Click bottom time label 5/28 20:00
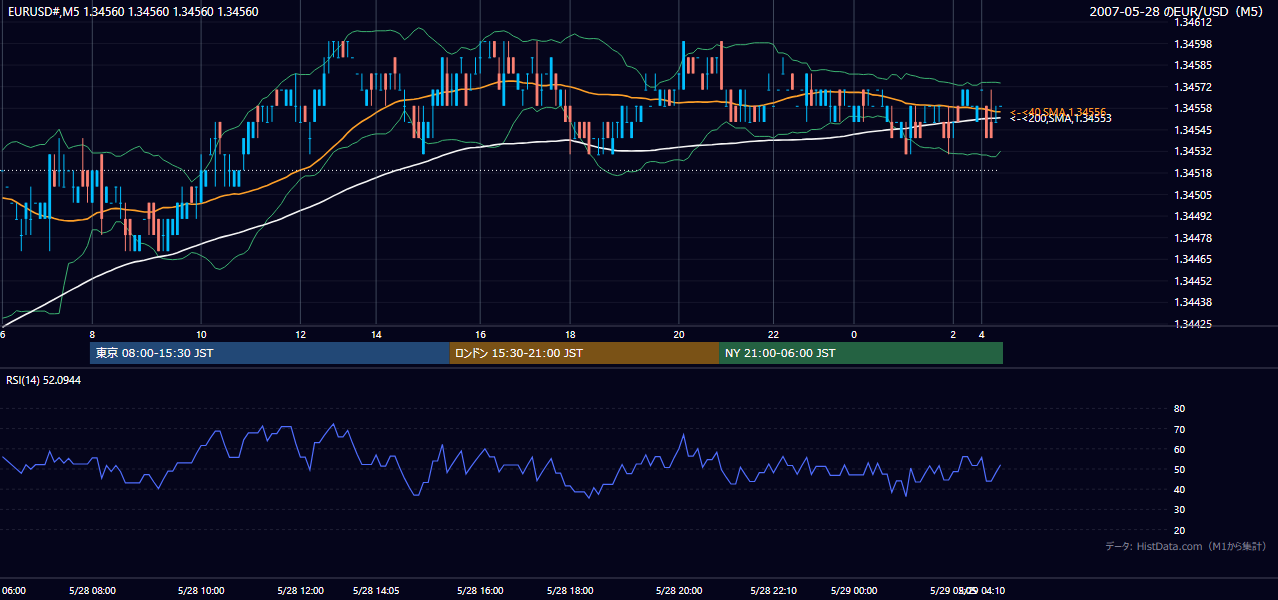 tap(679, 591)
